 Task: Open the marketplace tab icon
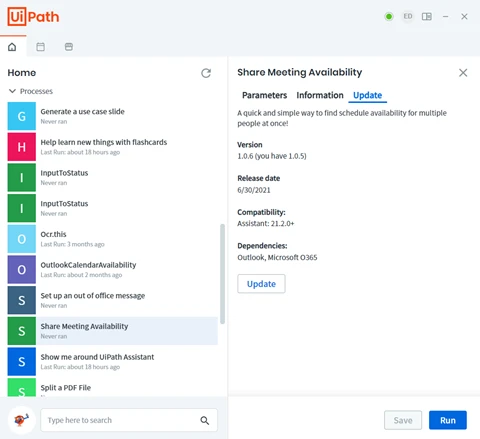point(69,47)
